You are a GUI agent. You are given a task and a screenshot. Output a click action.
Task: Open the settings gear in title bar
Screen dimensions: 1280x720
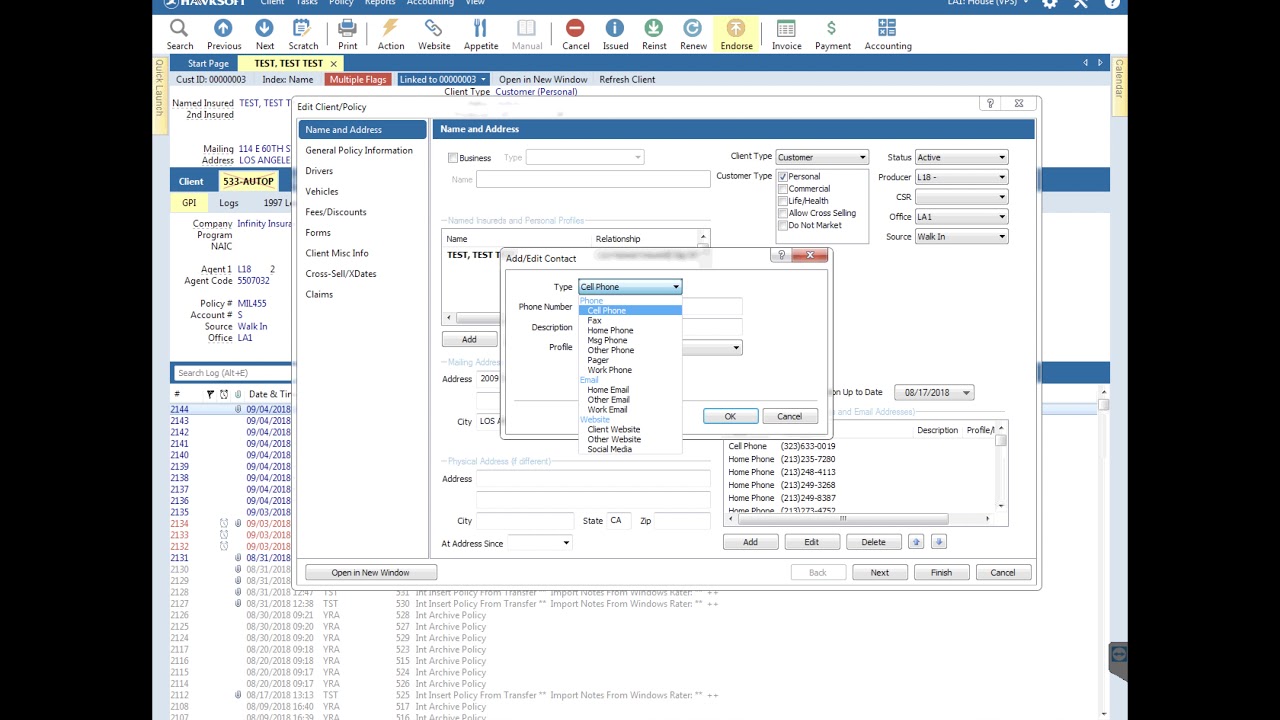tap(1049, 4)
